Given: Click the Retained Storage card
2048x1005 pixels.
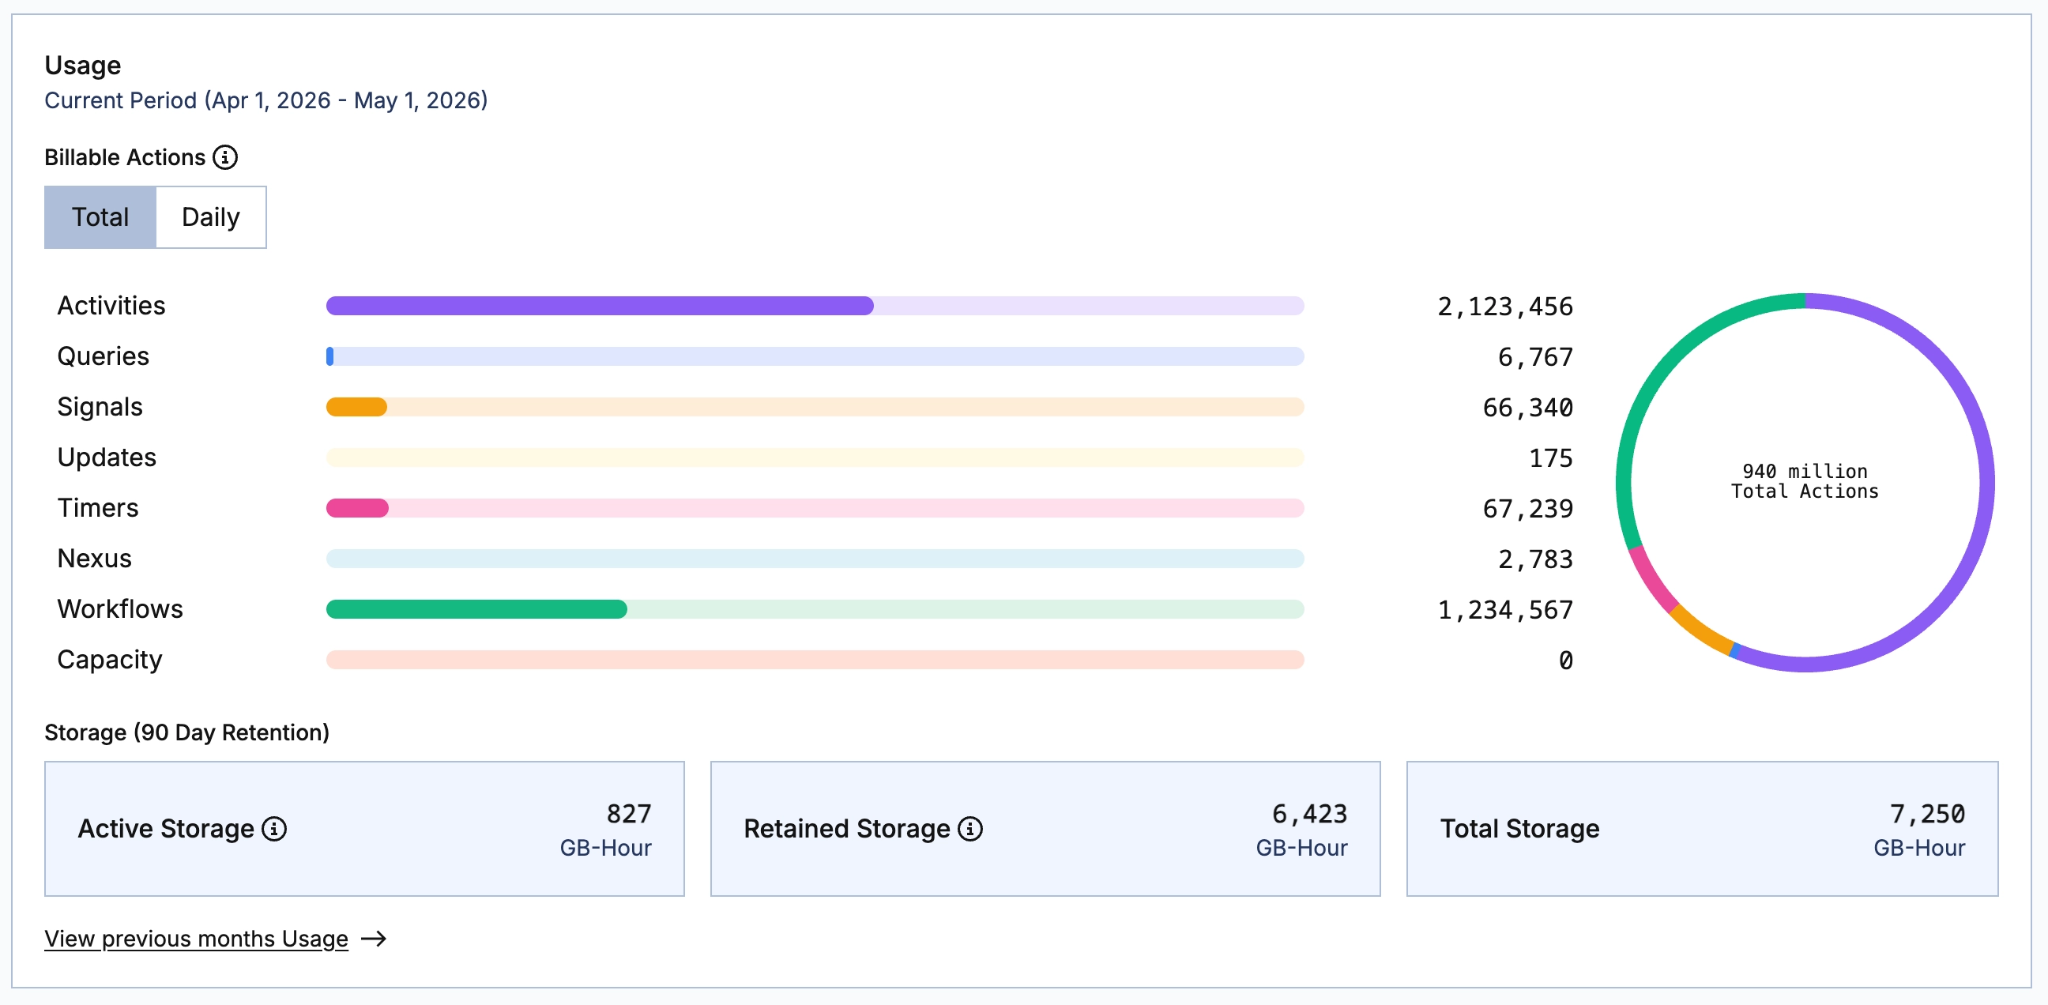Looking at the screenshot, I should click(x=1045, y=829).
